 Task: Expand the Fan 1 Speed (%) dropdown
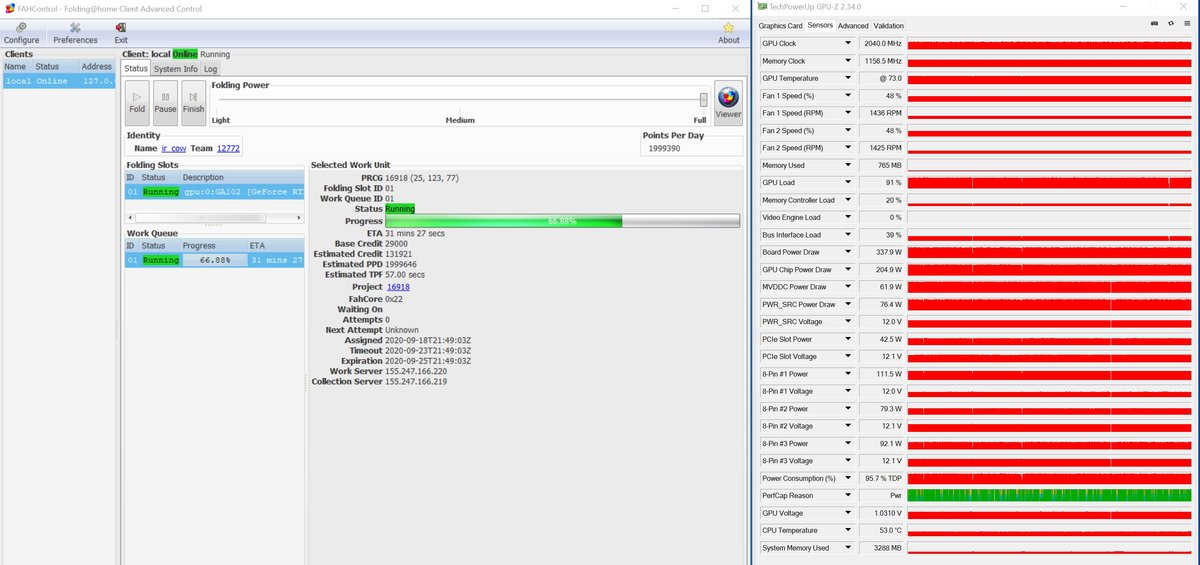click(848, 96)
